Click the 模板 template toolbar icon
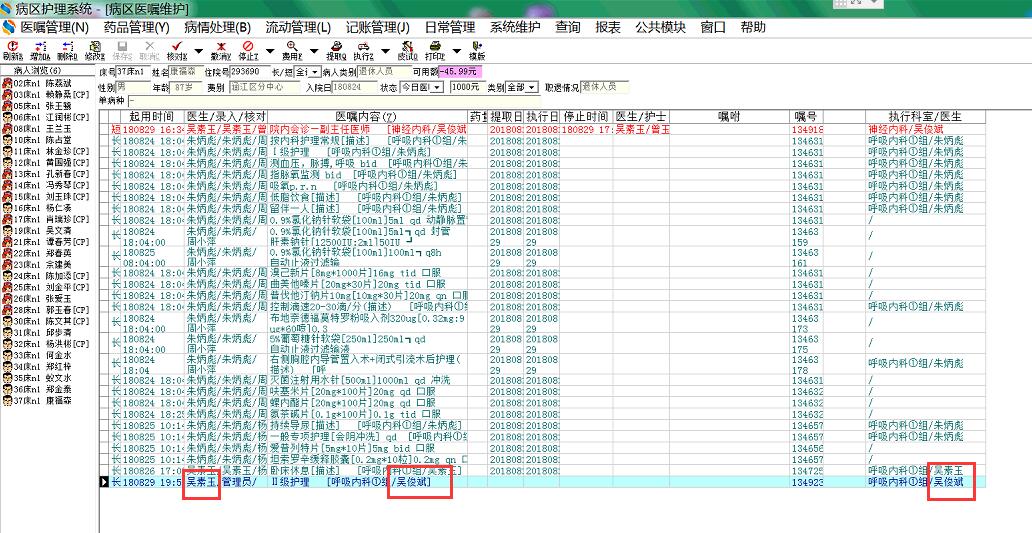 [x=477, y=46]
